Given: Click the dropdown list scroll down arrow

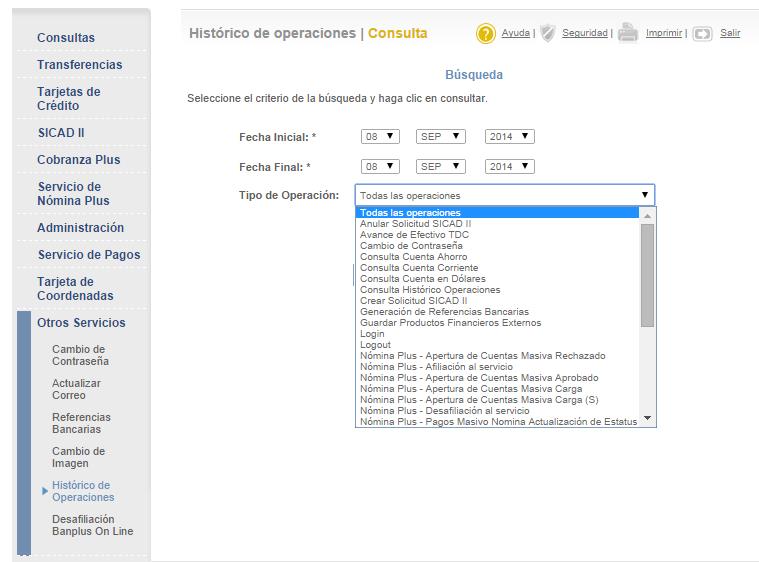Looking at the screenshot, I should click(x=647, y=418).
